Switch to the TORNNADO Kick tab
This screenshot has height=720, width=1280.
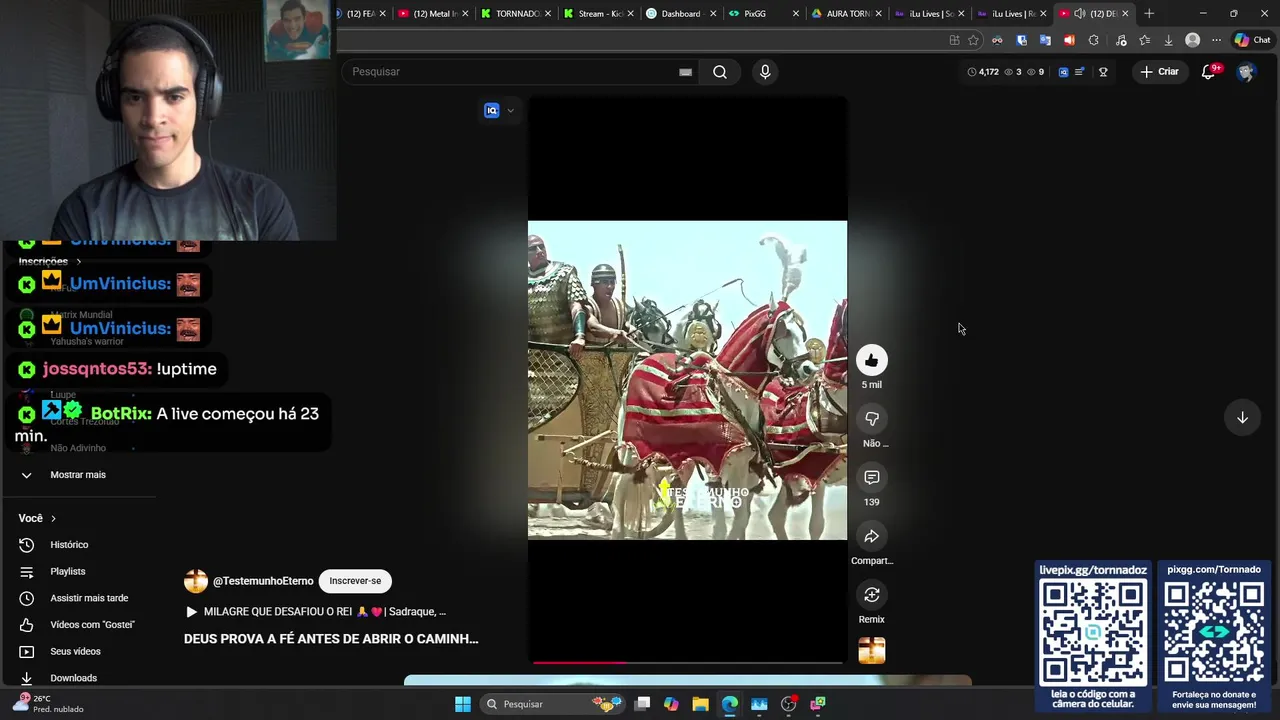click(x=515, y=14)
